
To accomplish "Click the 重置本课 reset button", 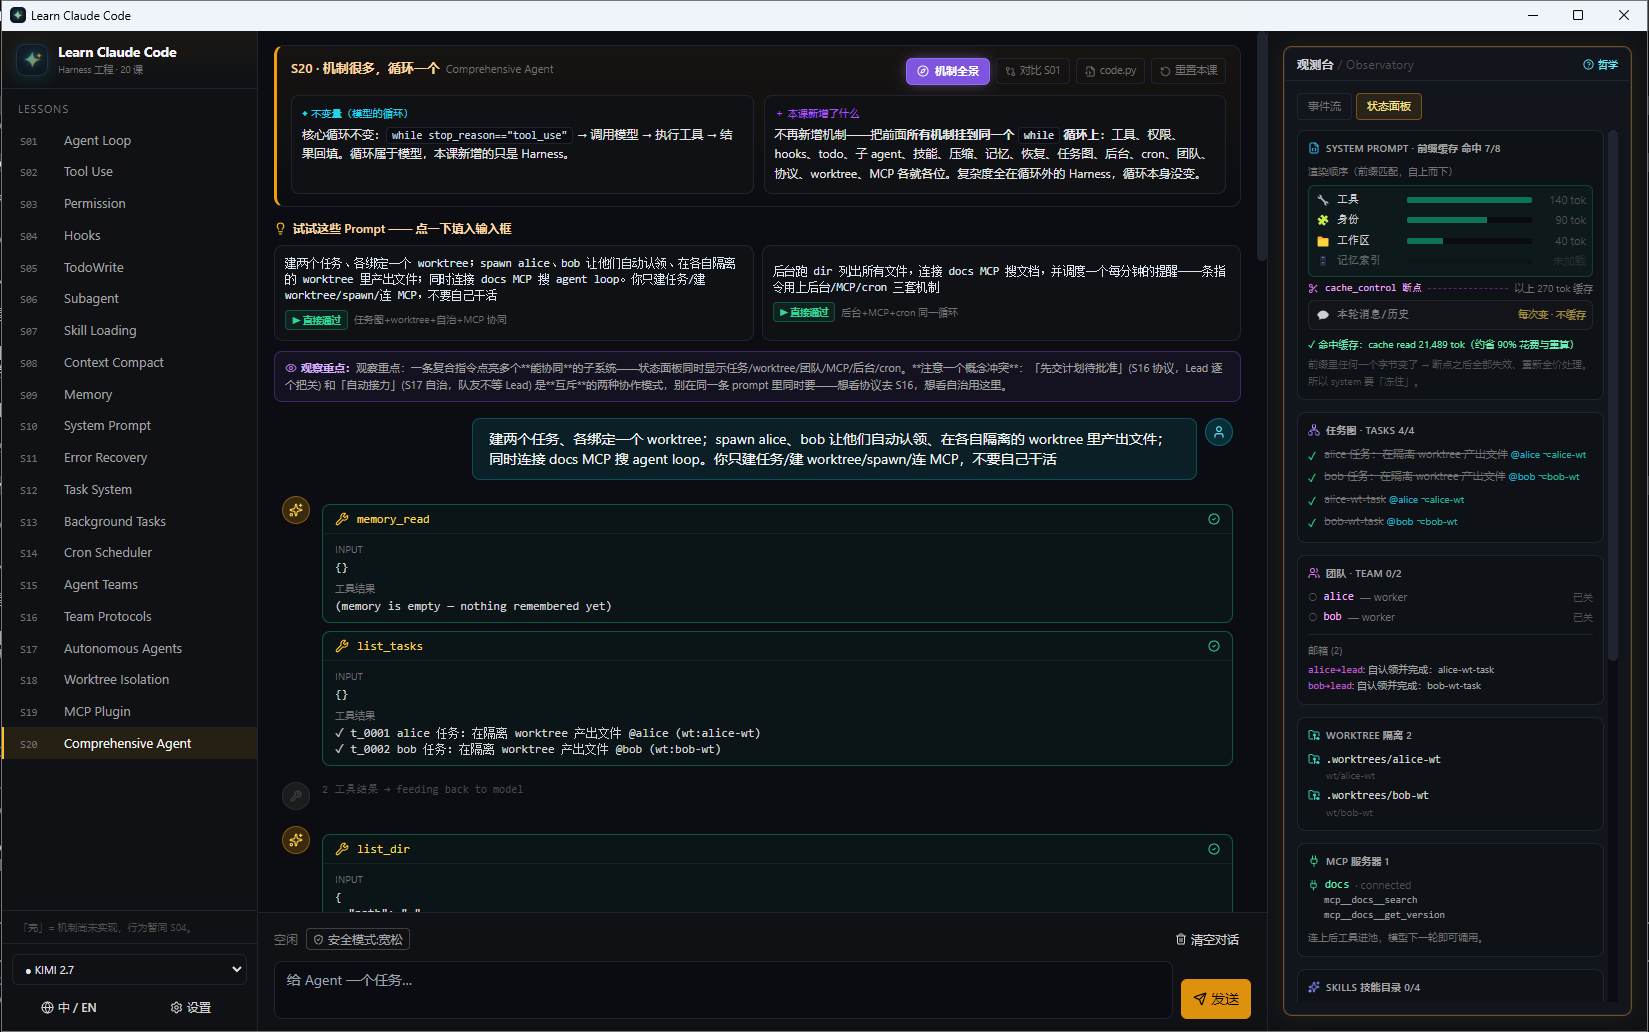I will pyautogui.click(x=1189, y=71).
